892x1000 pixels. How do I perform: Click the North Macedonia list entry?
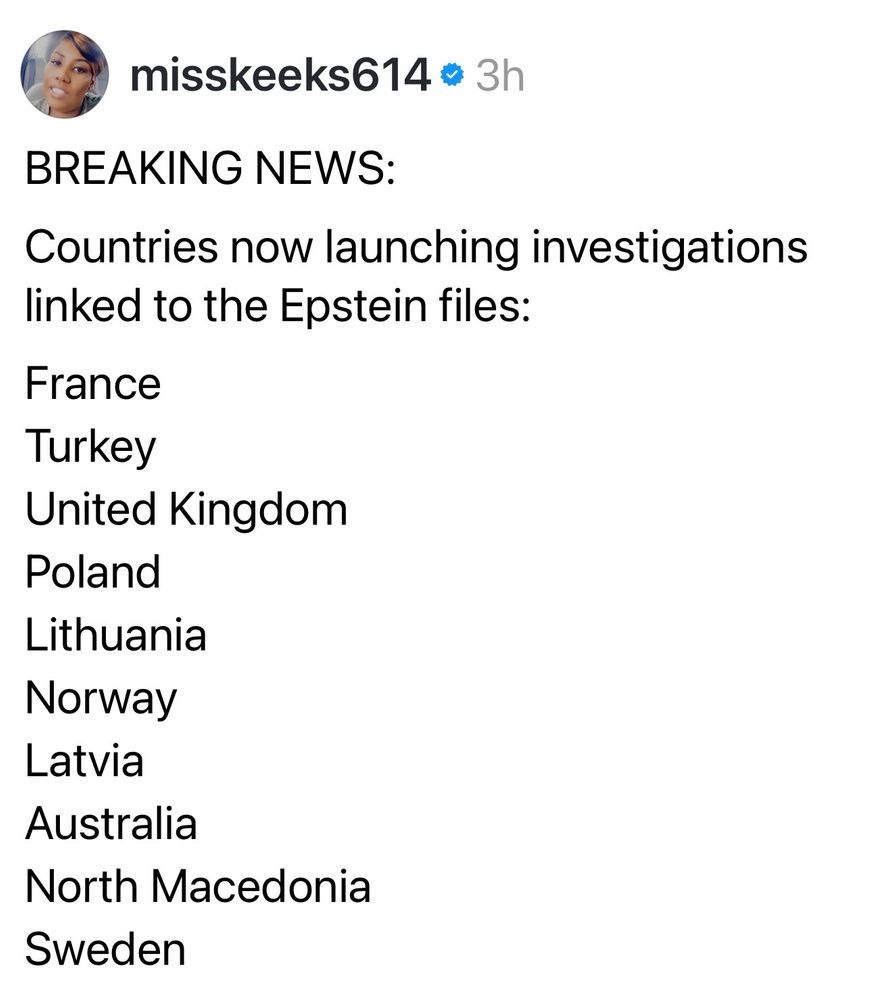pyautogui.click(x=197, y=888)
